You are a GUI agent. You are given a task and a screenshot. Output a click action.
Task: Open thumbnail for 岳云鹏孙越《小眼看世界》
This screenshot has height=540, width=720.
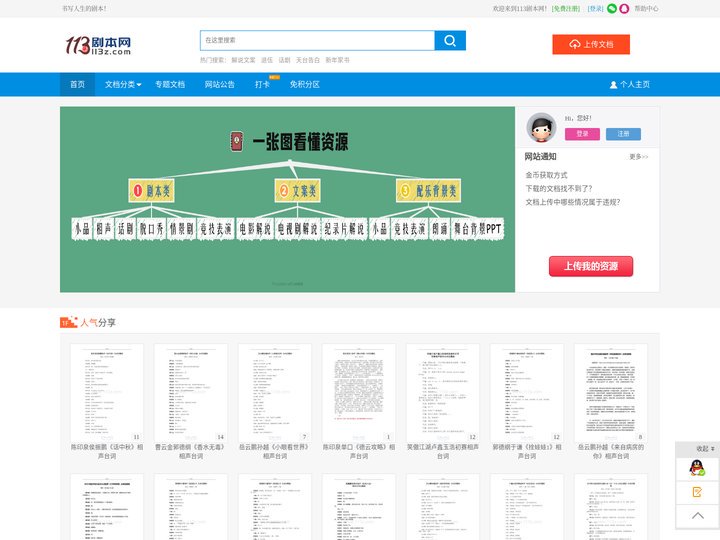(275, 393)
